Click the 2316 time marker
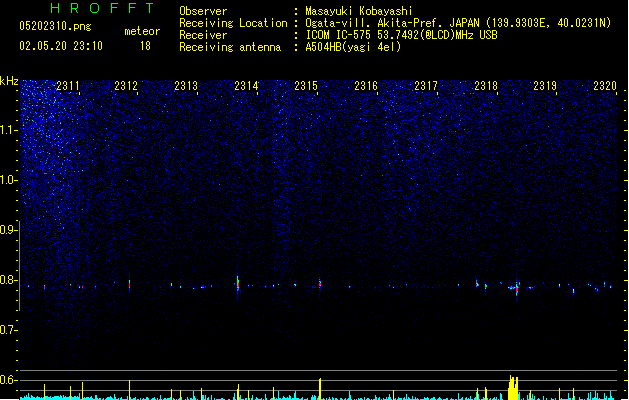629x400 pixels. tap(366, 86)
